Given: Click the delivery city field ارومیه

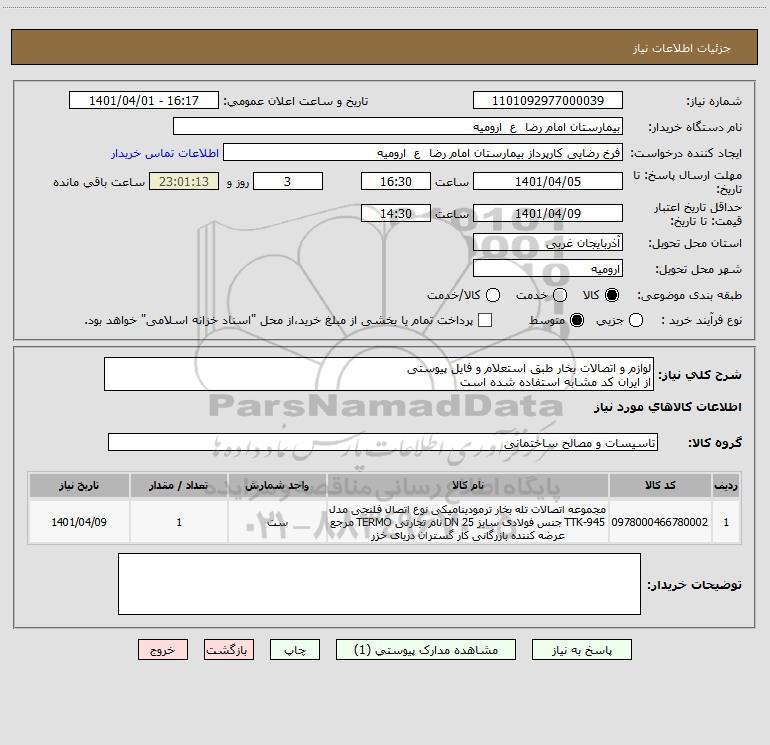Looking at the screenshot, I should tap(548, 268).
